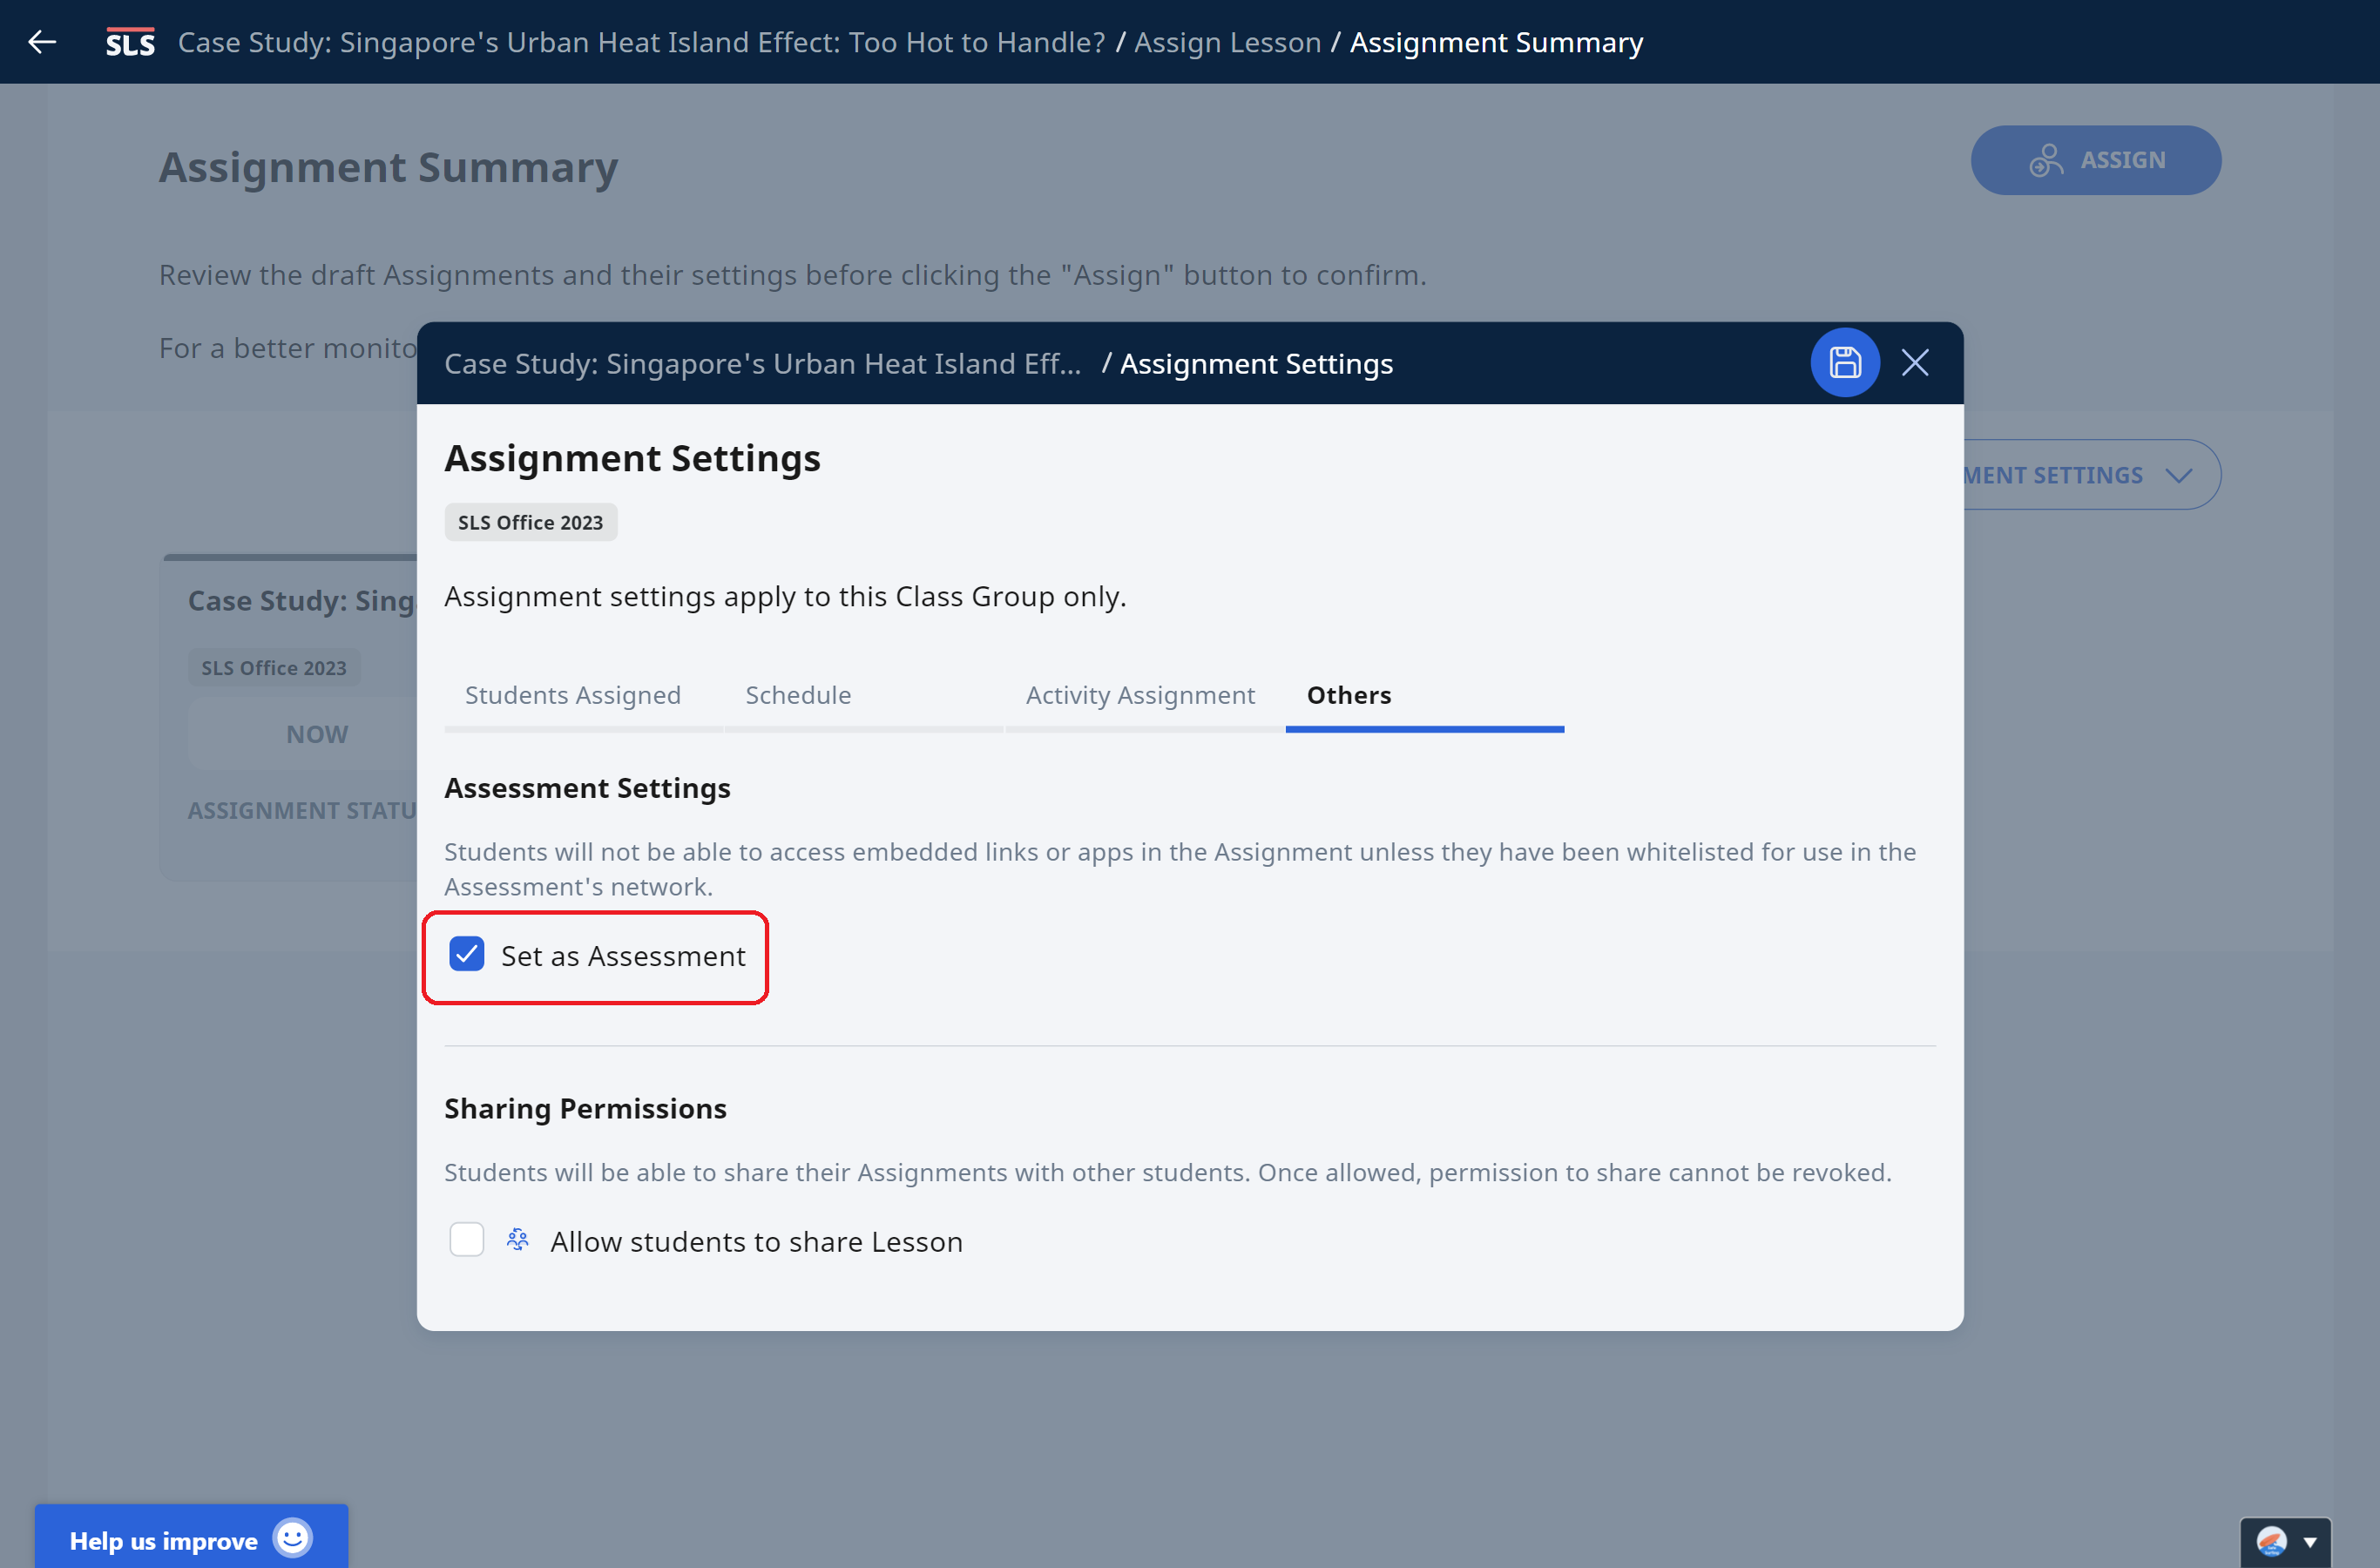
Task: Click the save icon in dialog header
Action: point(1844,362)
